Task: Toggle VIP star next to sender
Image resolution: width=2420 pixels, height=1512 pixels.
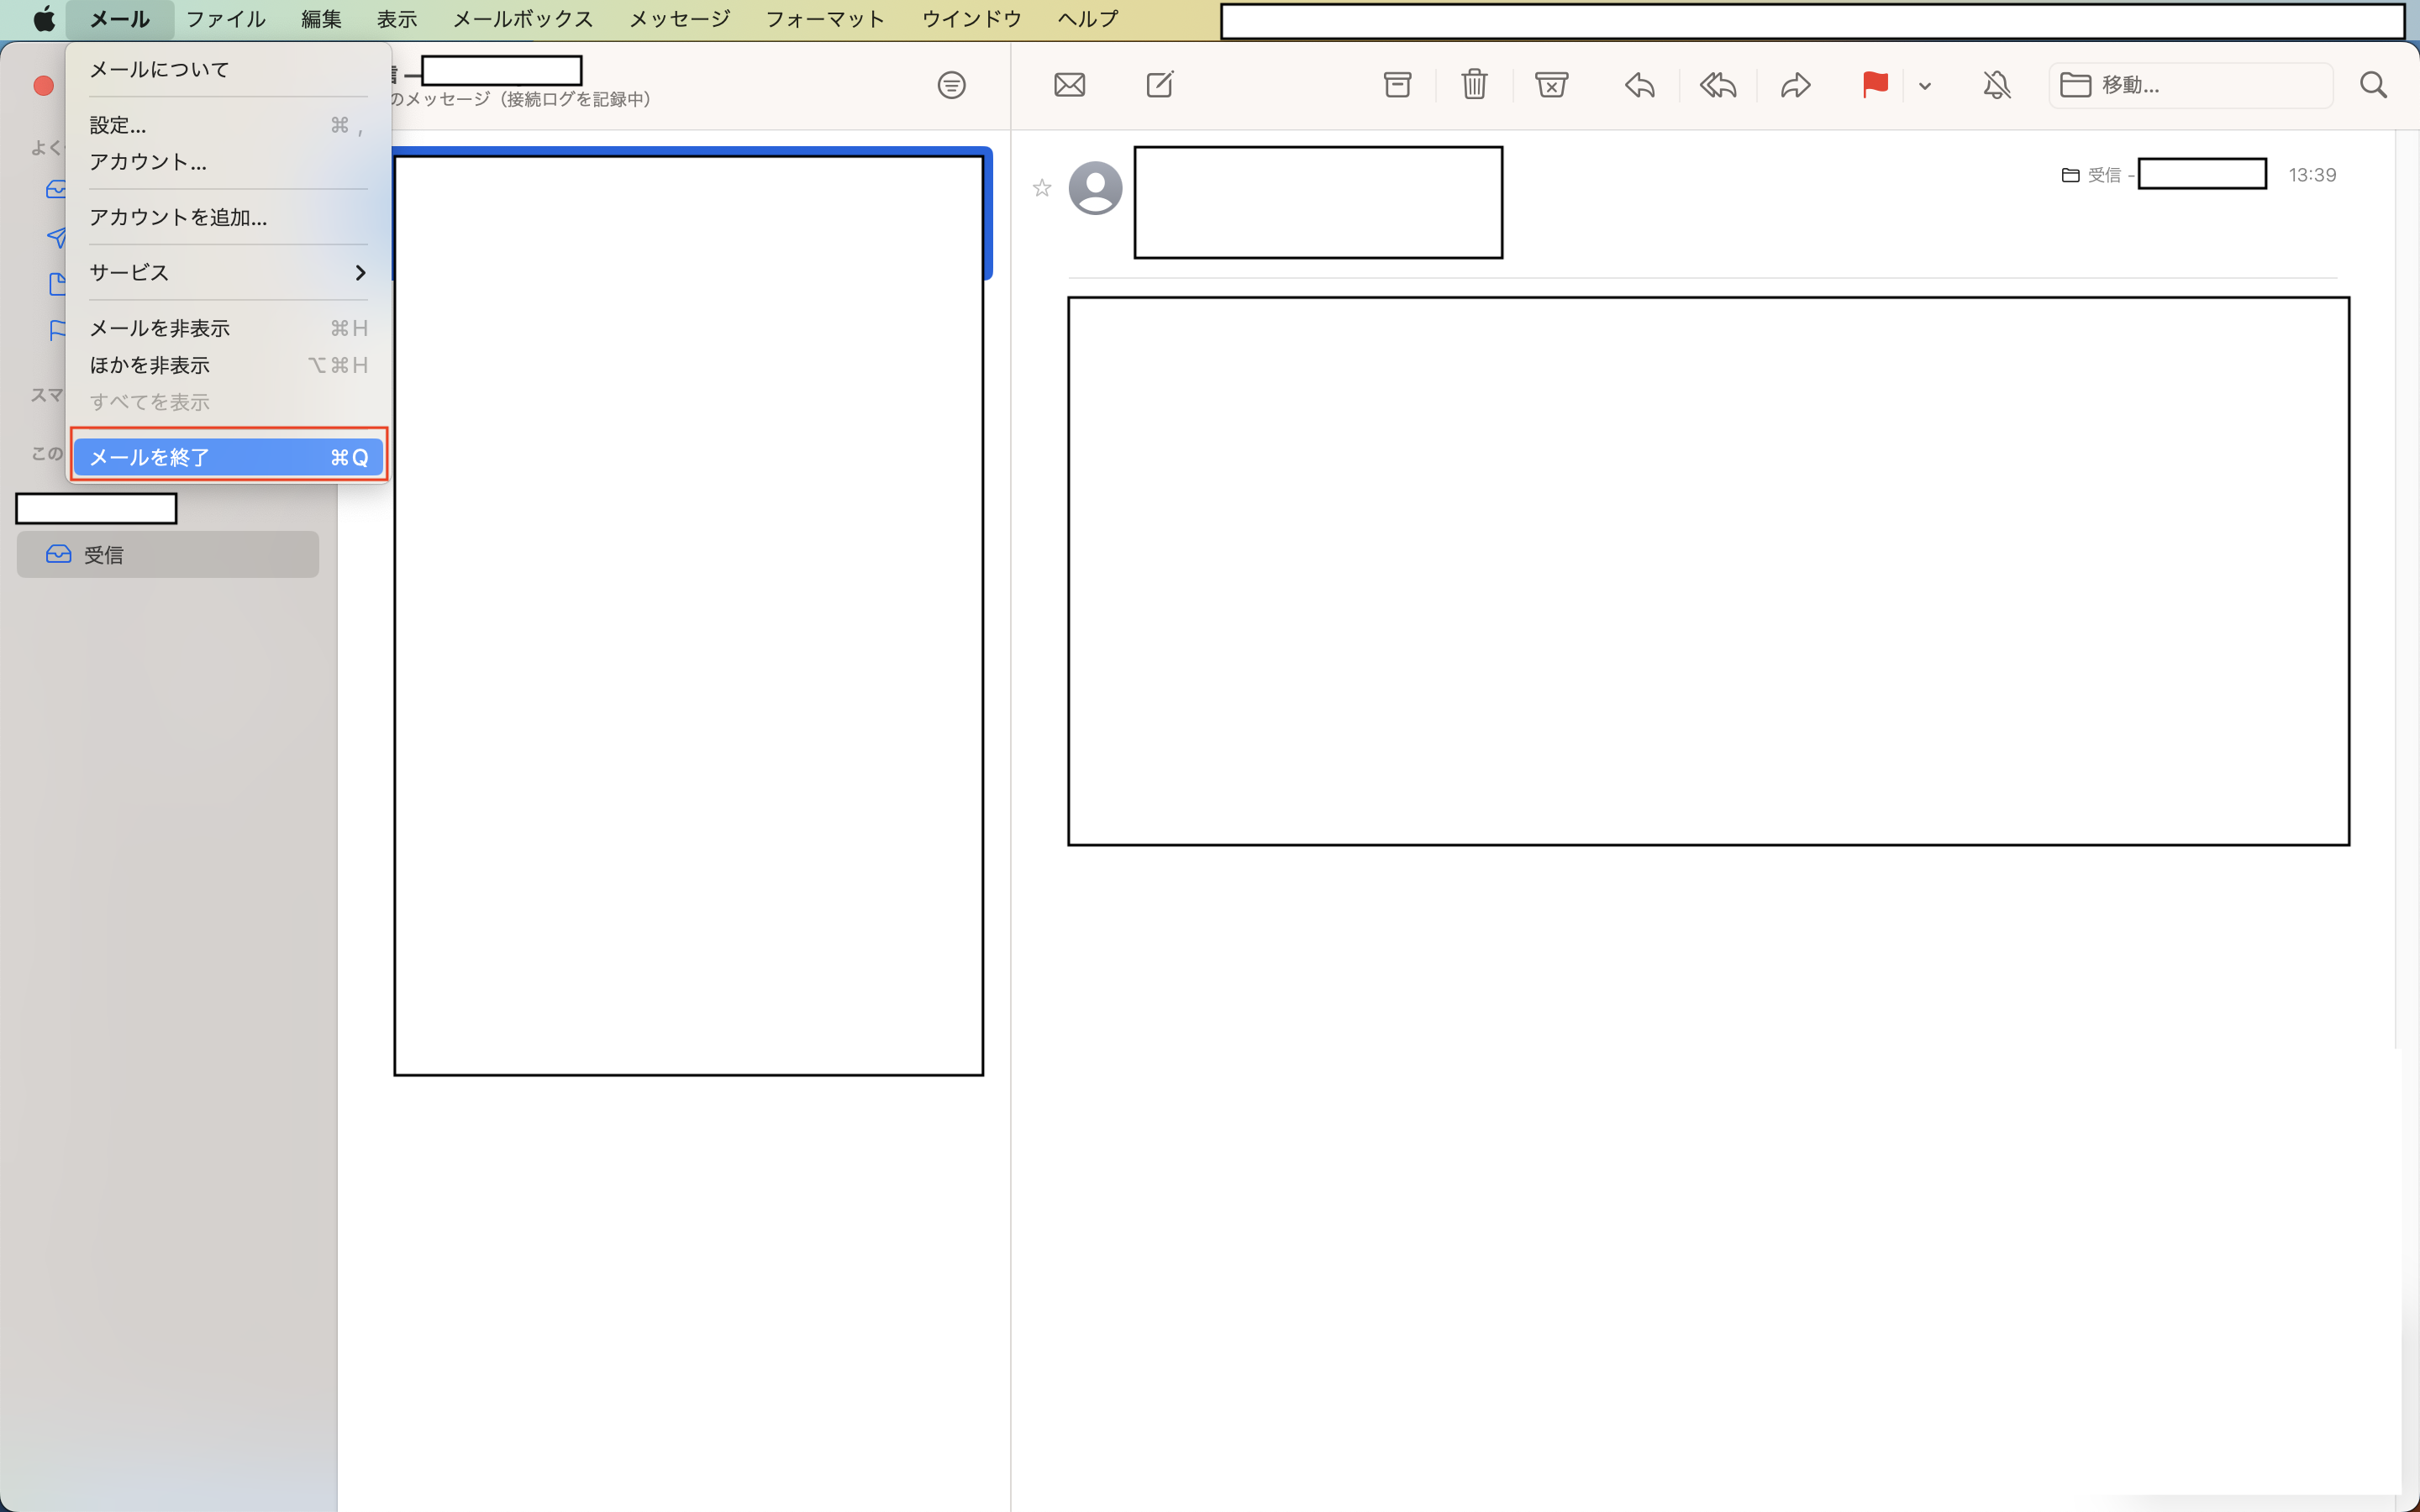Action: point(1042,188)
